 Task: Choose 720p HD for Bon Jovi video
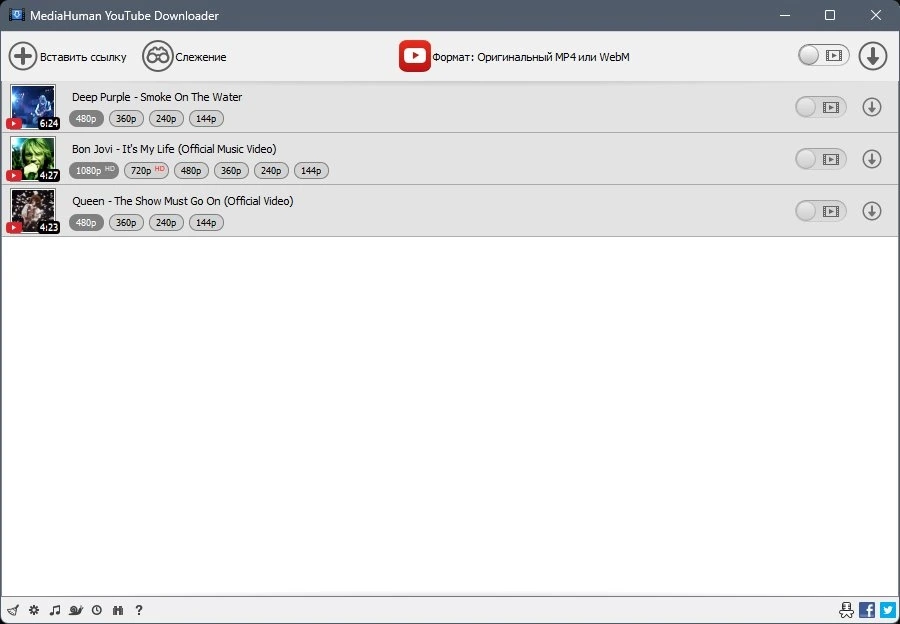[146, 170]
